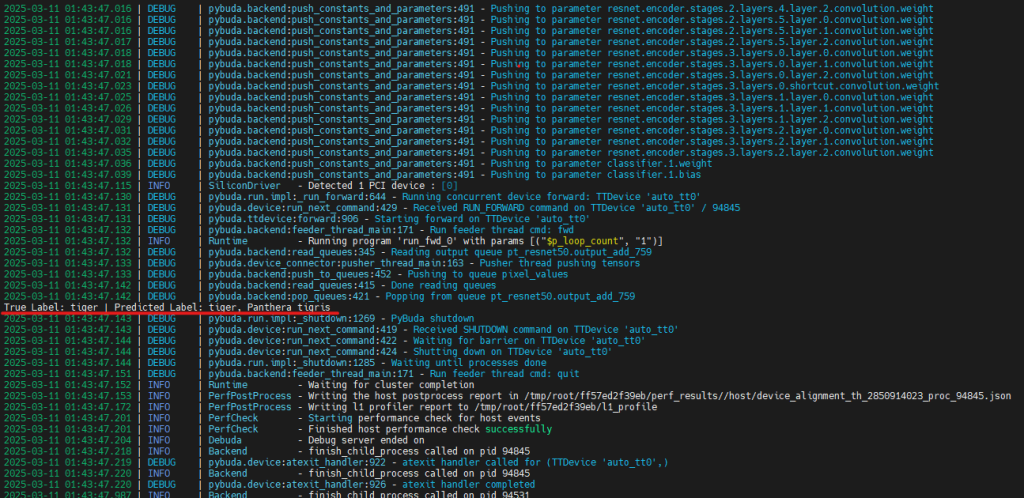Select 'Pushing to queue pixel_values' text

coord(488,275)
